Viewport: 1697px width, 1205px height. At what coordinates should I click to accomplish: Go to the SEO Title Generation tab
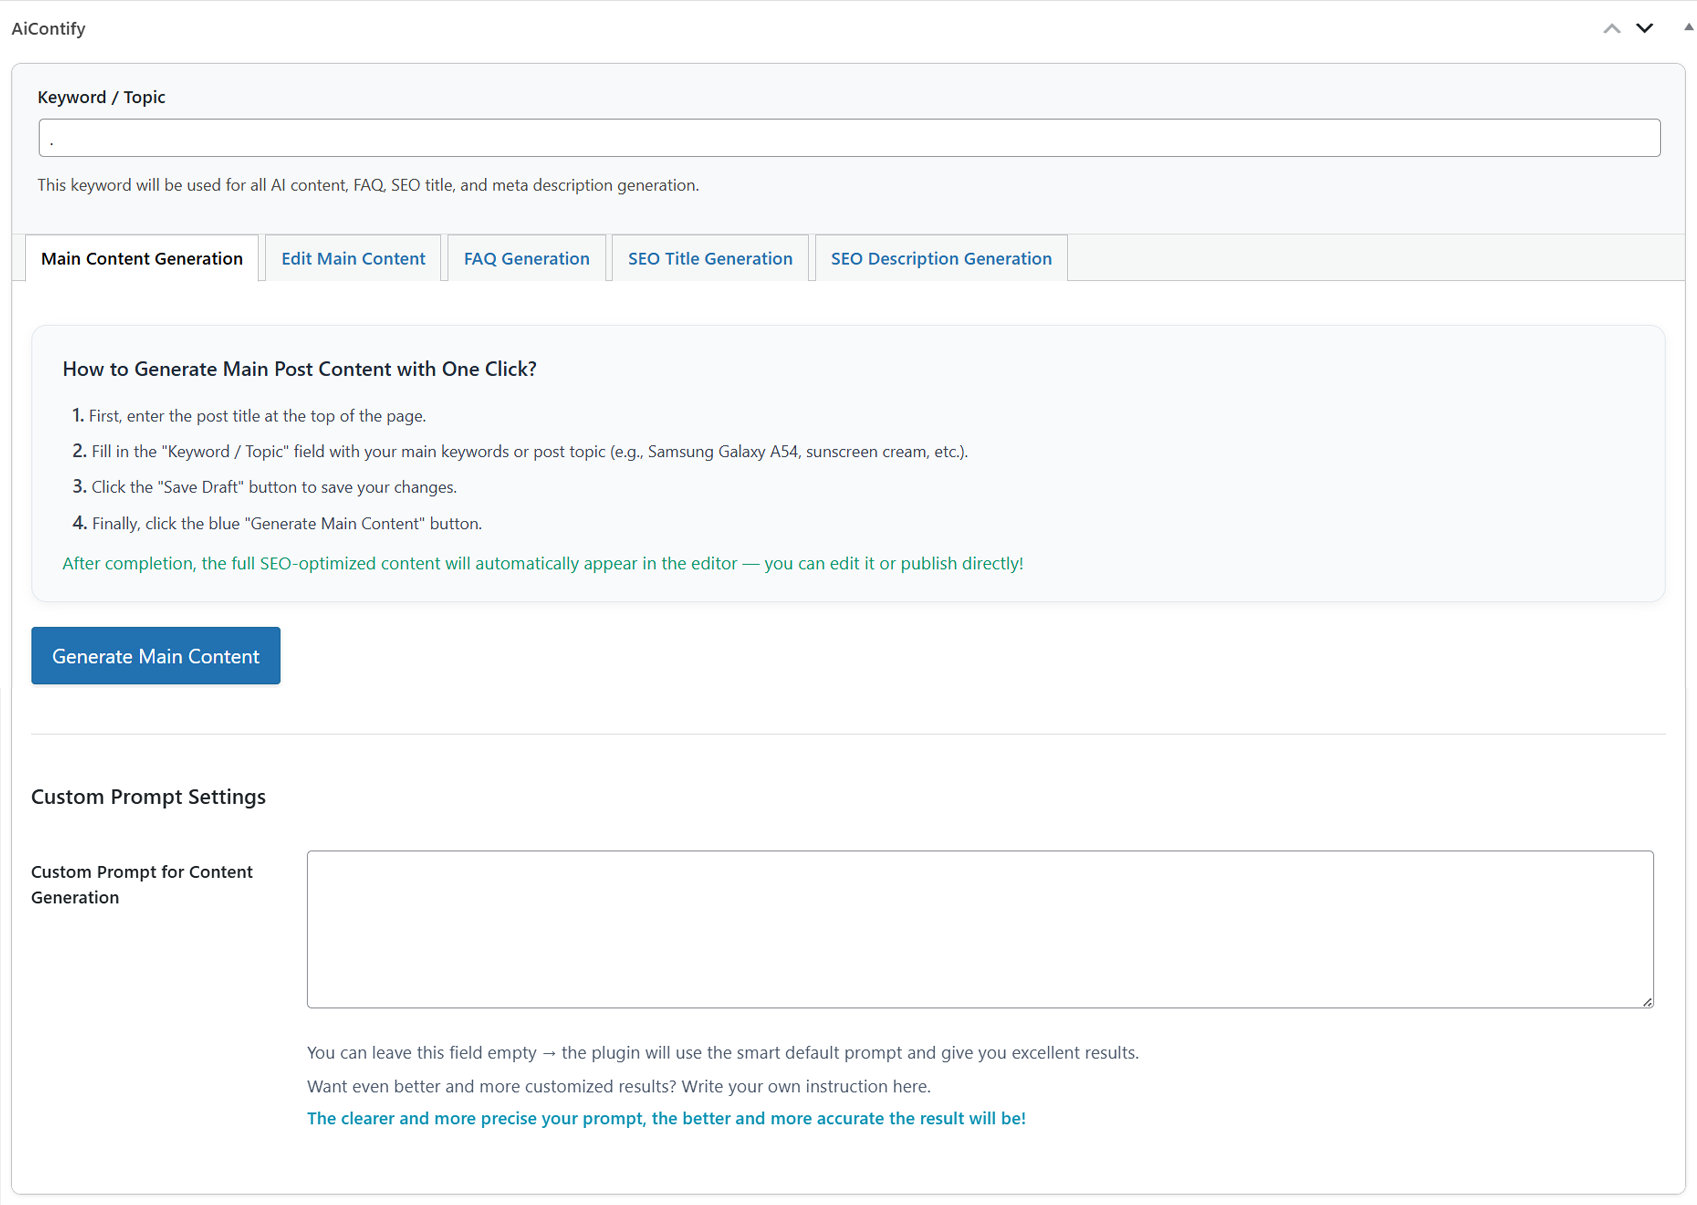coord(710,258)
